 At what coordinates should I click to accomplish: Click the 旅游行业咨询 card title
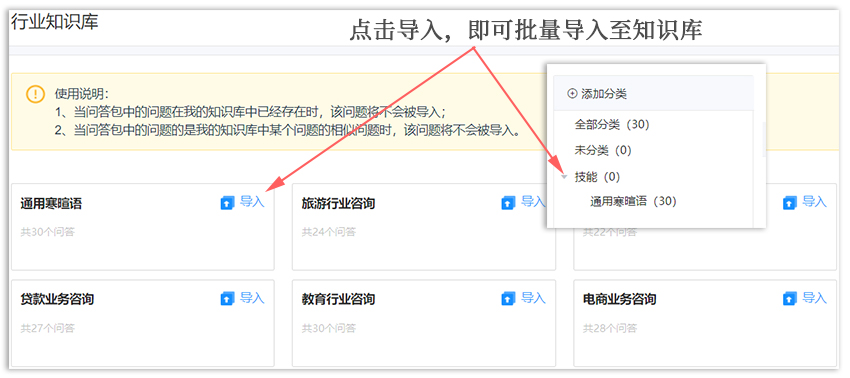338,204
